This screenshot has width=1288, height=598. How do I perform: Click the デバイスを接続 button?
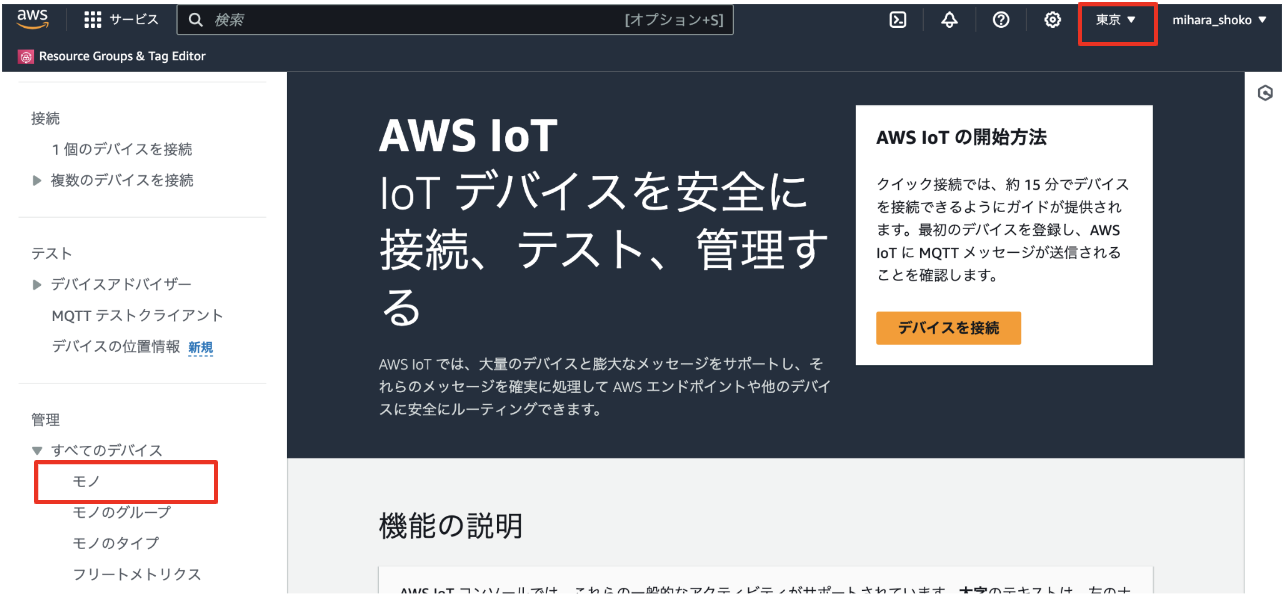tap(948, 328)
